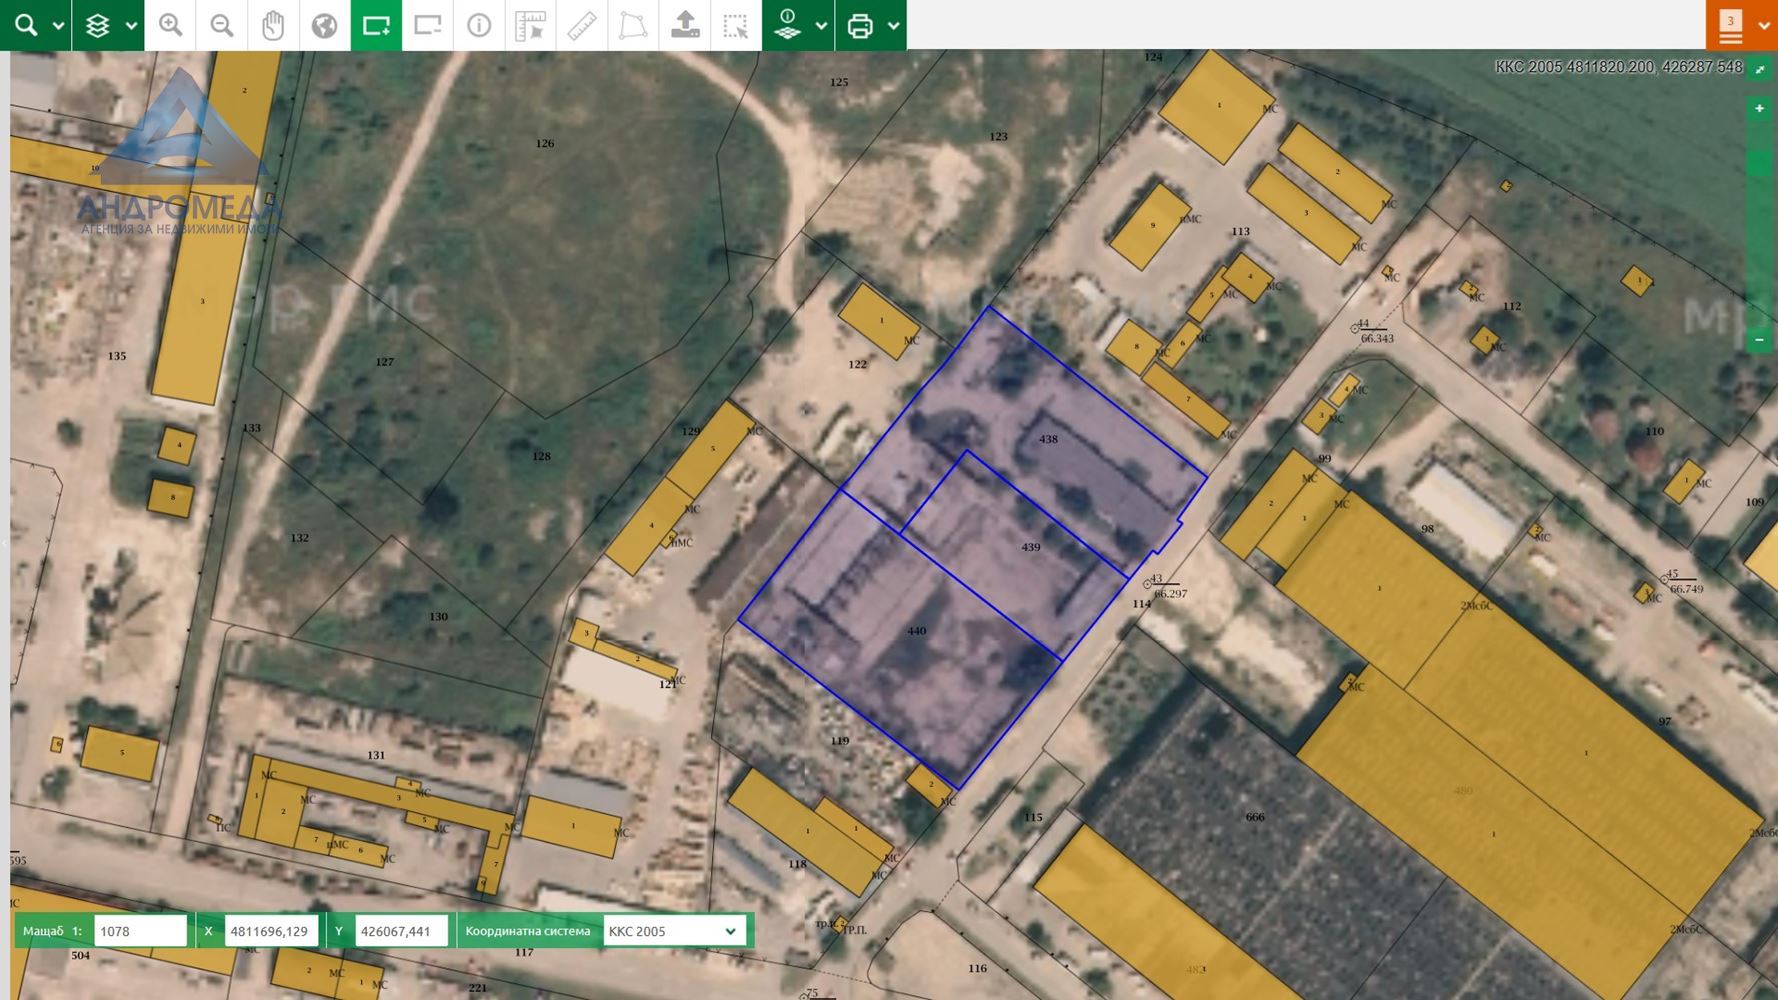Click the minus zoom button on map
Screen dimensions: 1778x1000
(1759, 340)
